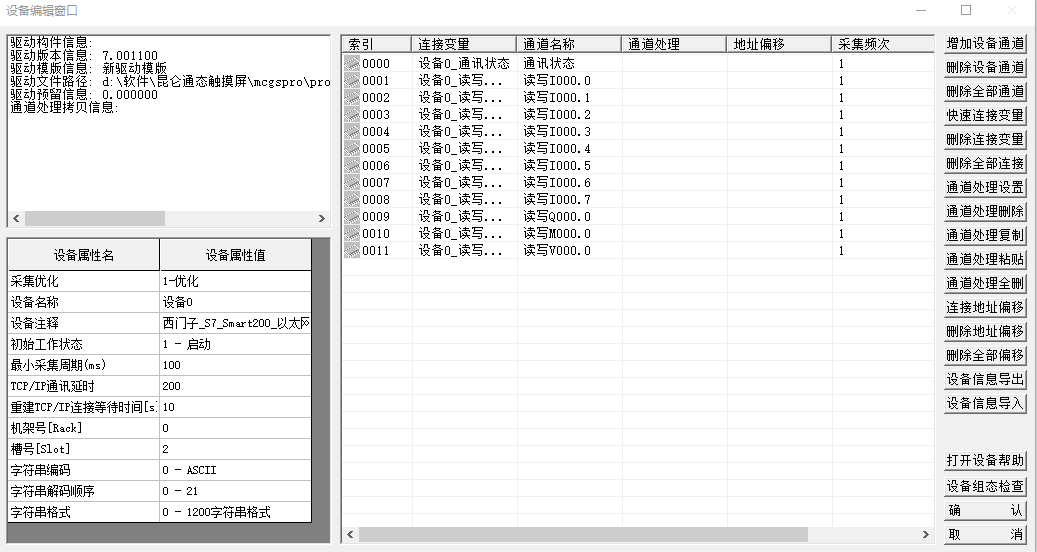1037x552 pixels.
Task: Open 字符串解码顺序 value 0 - 21
Action: pyautogui.click(x=235, y=491)
